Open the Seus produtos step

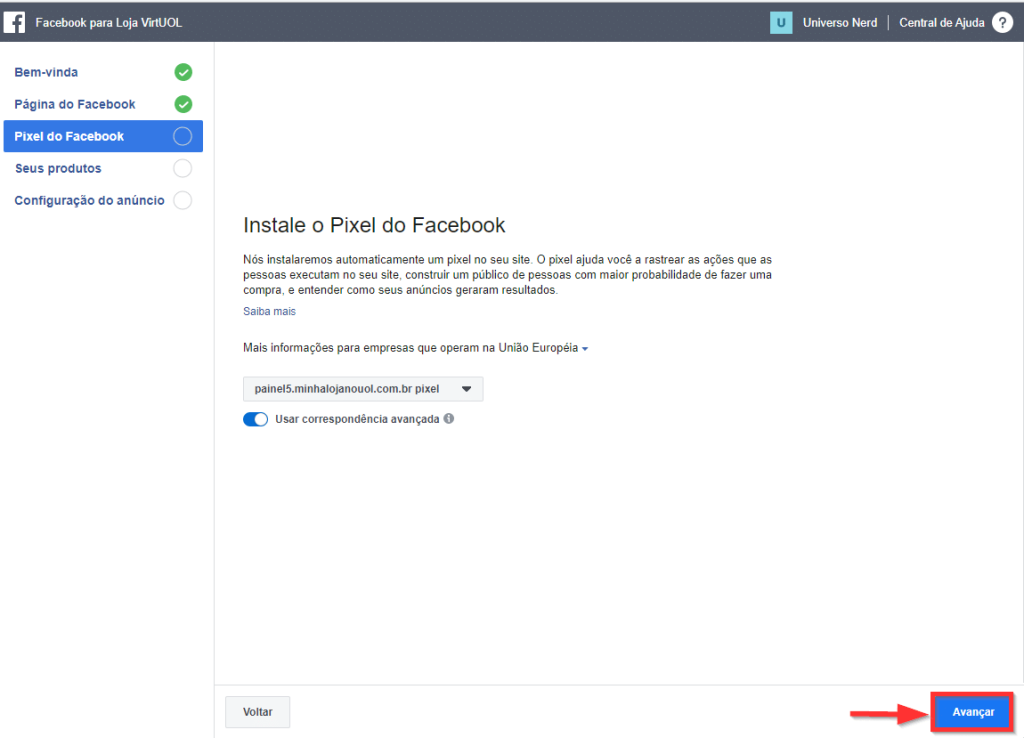[58, 168]
